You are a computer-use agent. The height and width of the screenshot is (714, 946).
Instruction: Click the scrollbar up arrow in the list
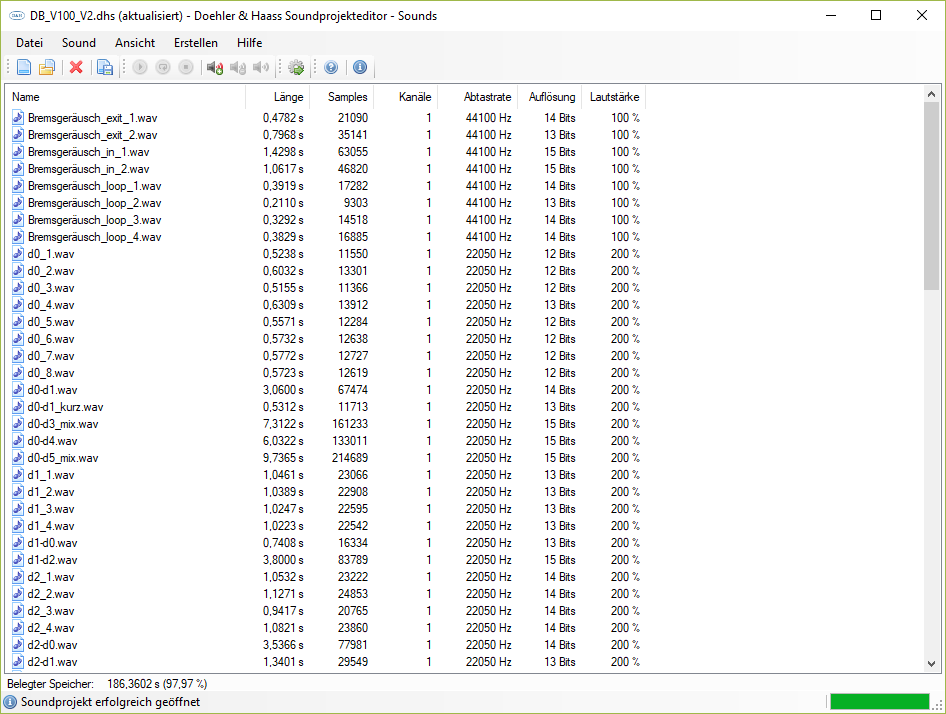coord(931,94)
